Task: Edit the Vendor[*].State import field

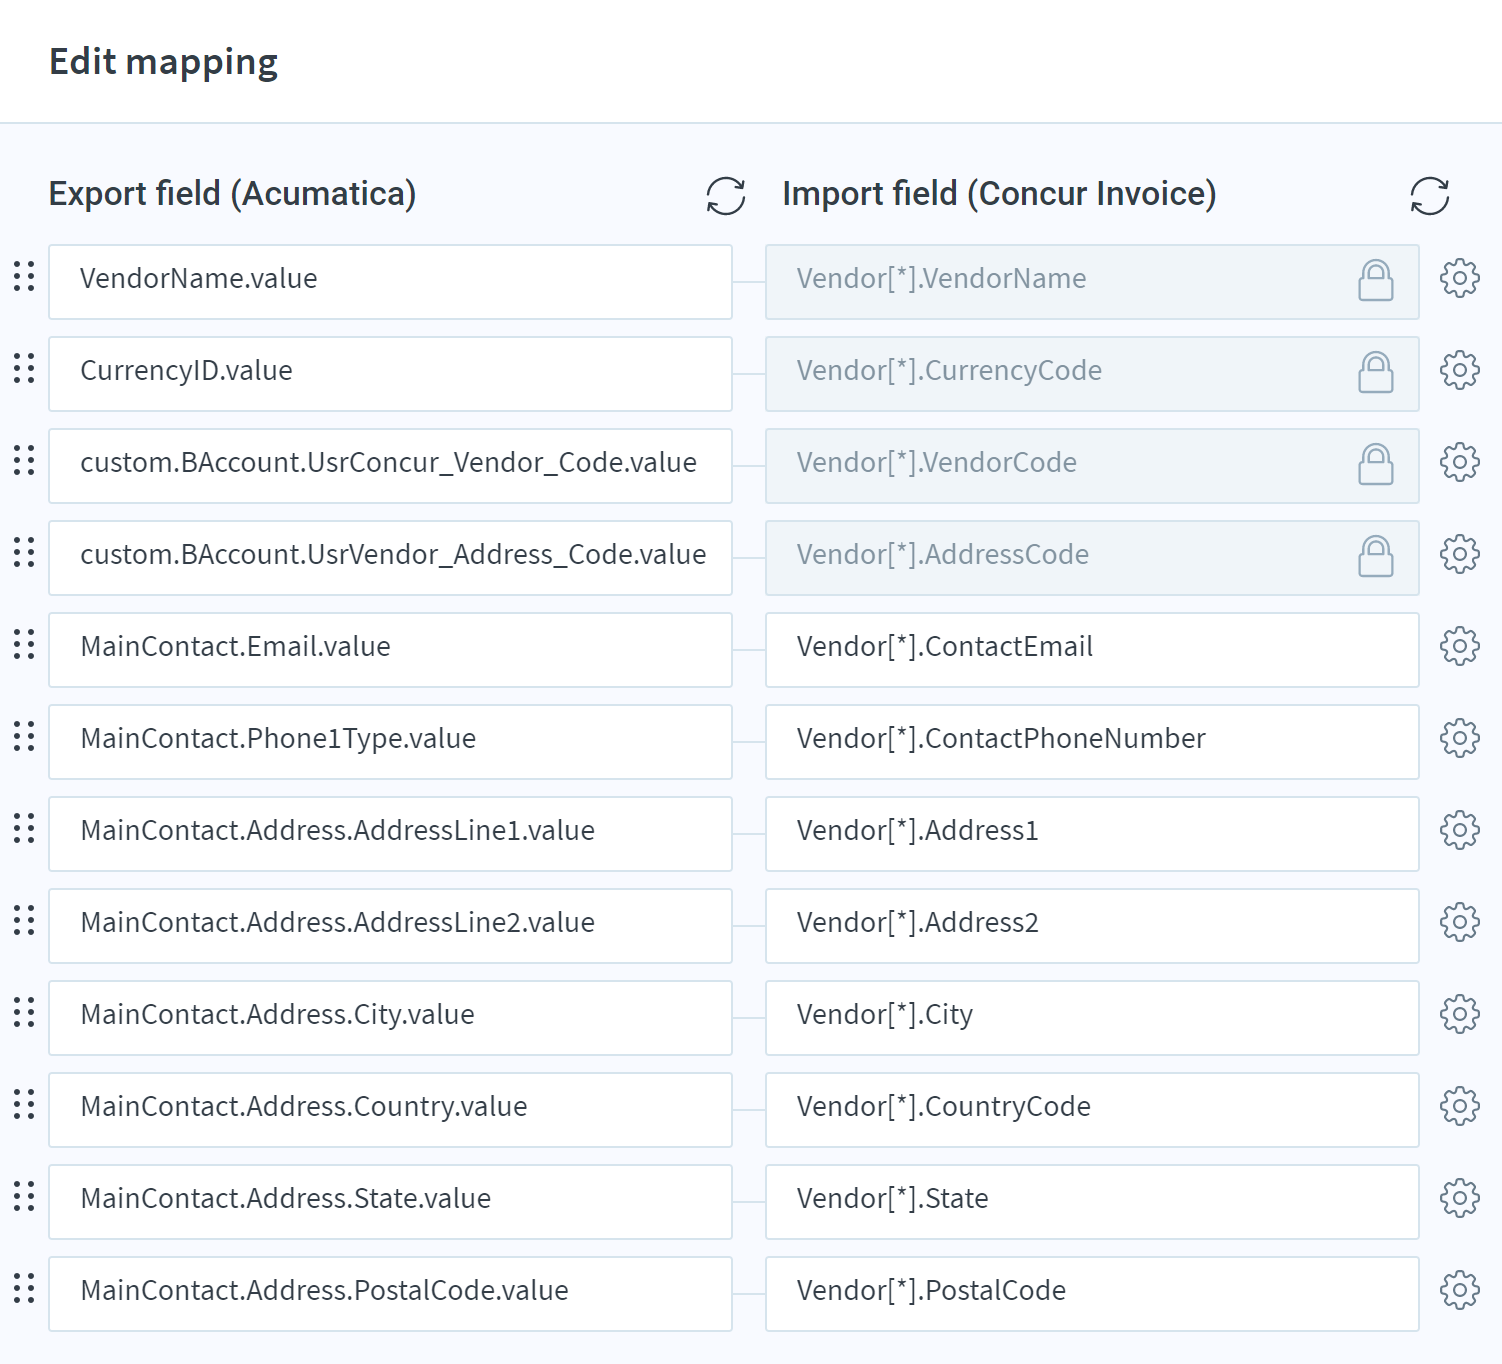Action: click(1092, 1202)
